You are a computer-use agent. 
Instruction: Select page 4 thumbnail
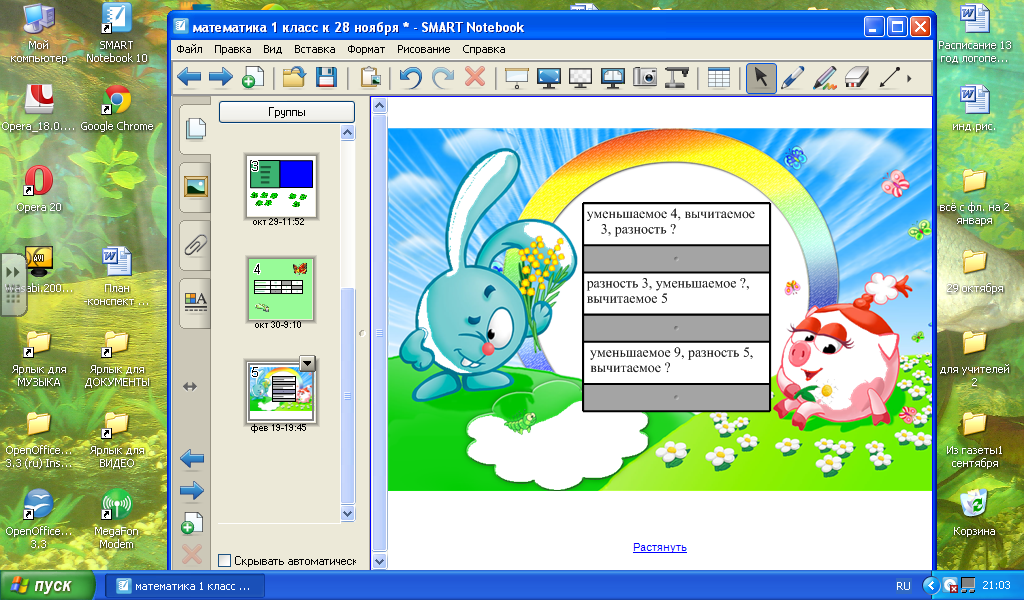coord(281,289)
